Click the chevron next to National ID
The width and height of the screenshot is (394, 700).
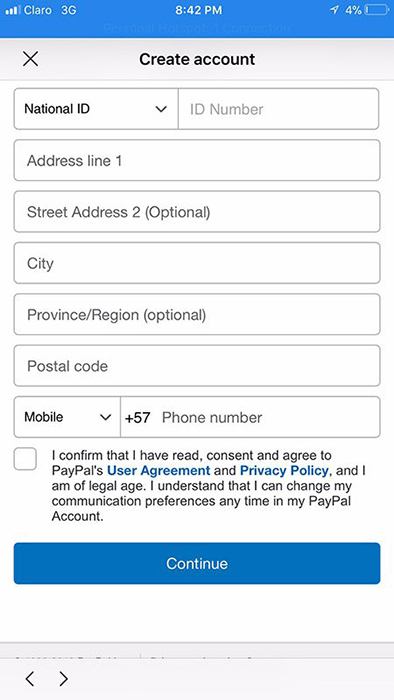[161, 109]
